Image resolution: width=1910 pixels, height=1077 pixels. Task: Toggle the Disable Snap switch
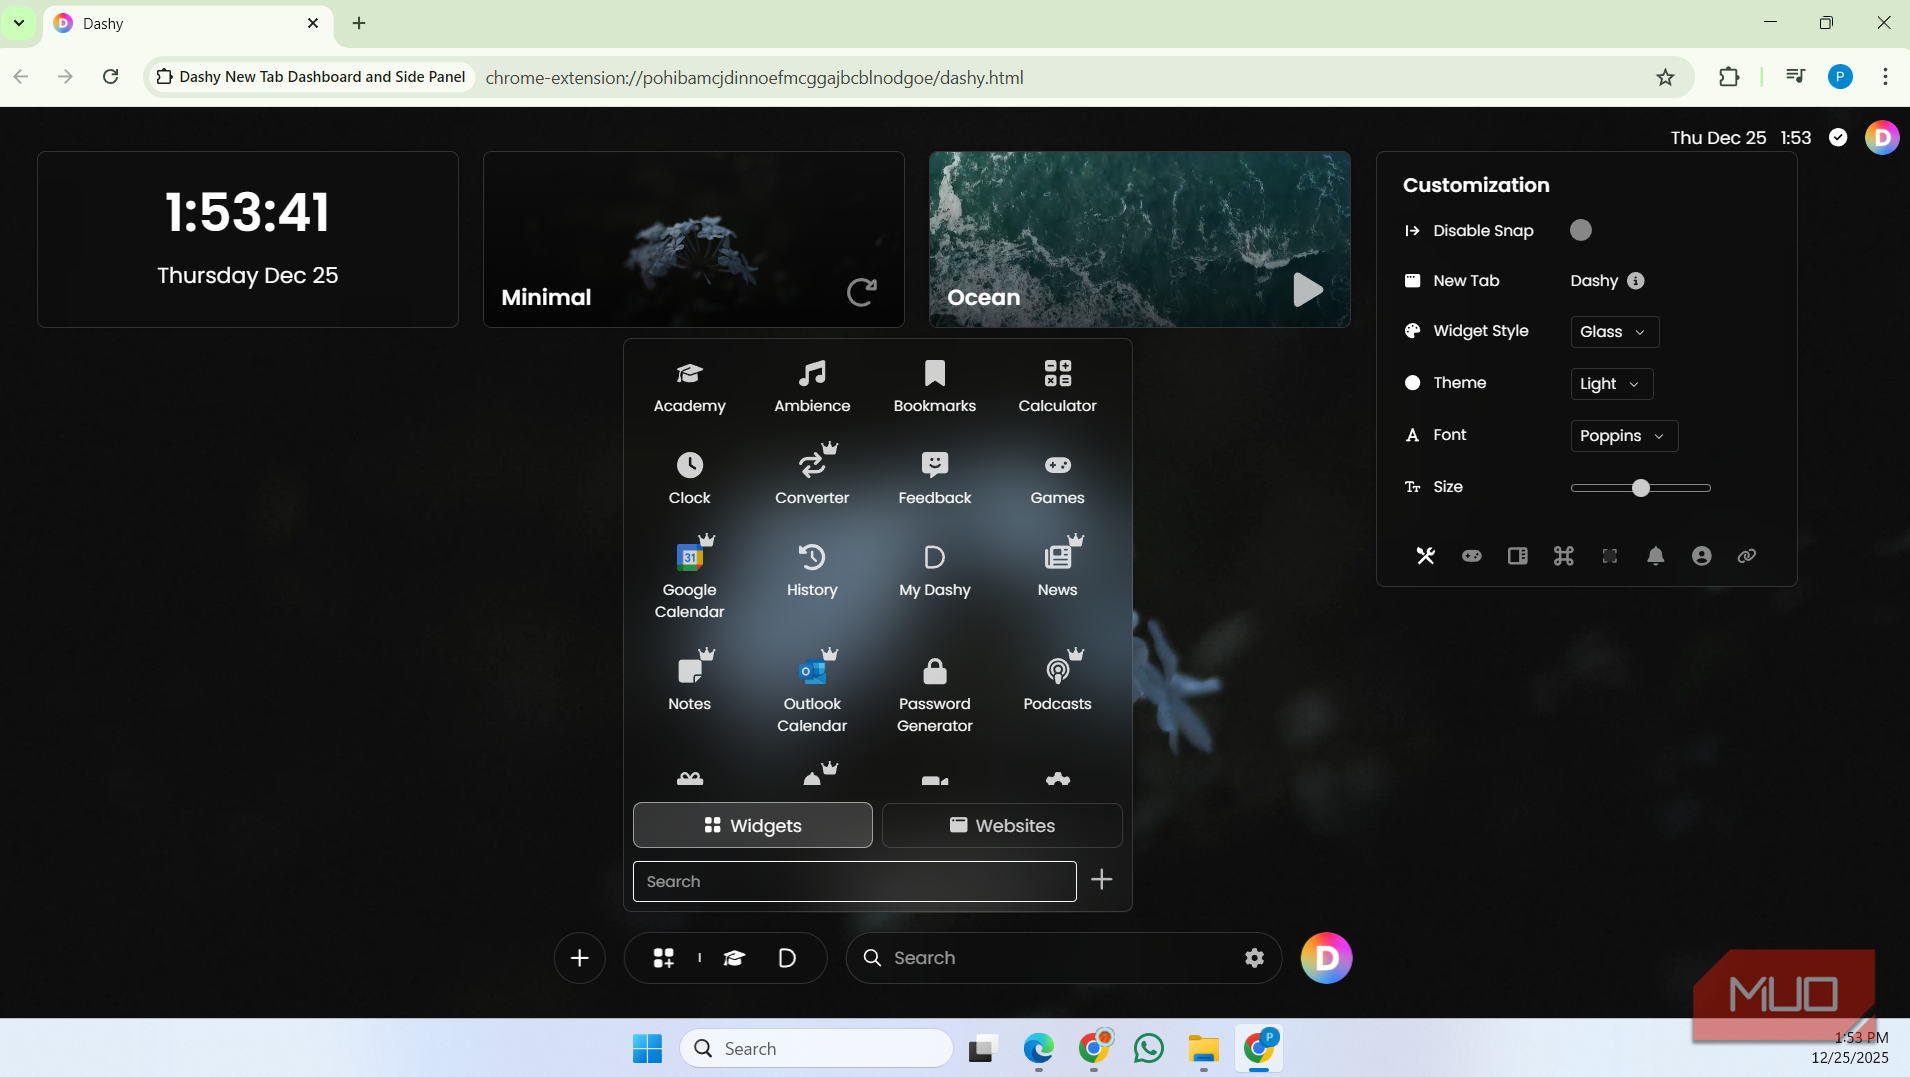[1580, 230]
